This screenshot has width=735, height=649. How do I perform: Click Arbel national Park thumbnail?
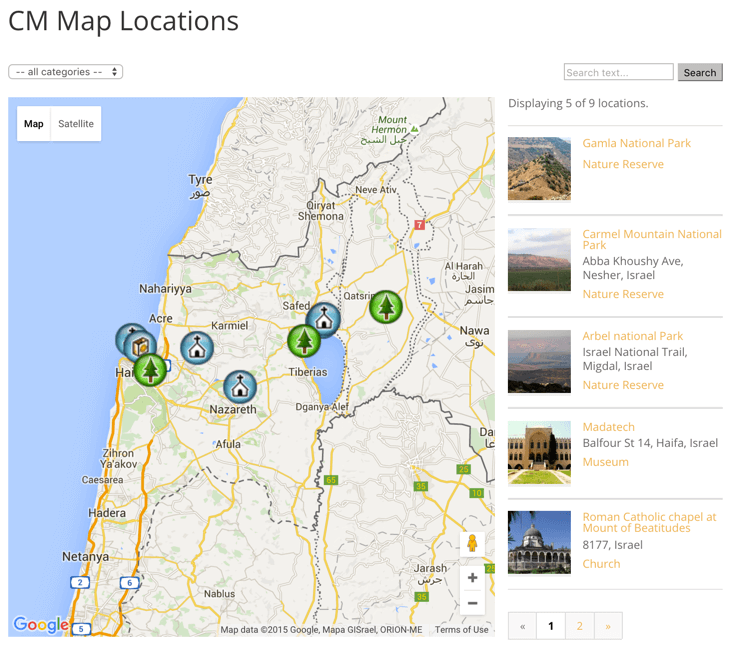coord(540,361)
